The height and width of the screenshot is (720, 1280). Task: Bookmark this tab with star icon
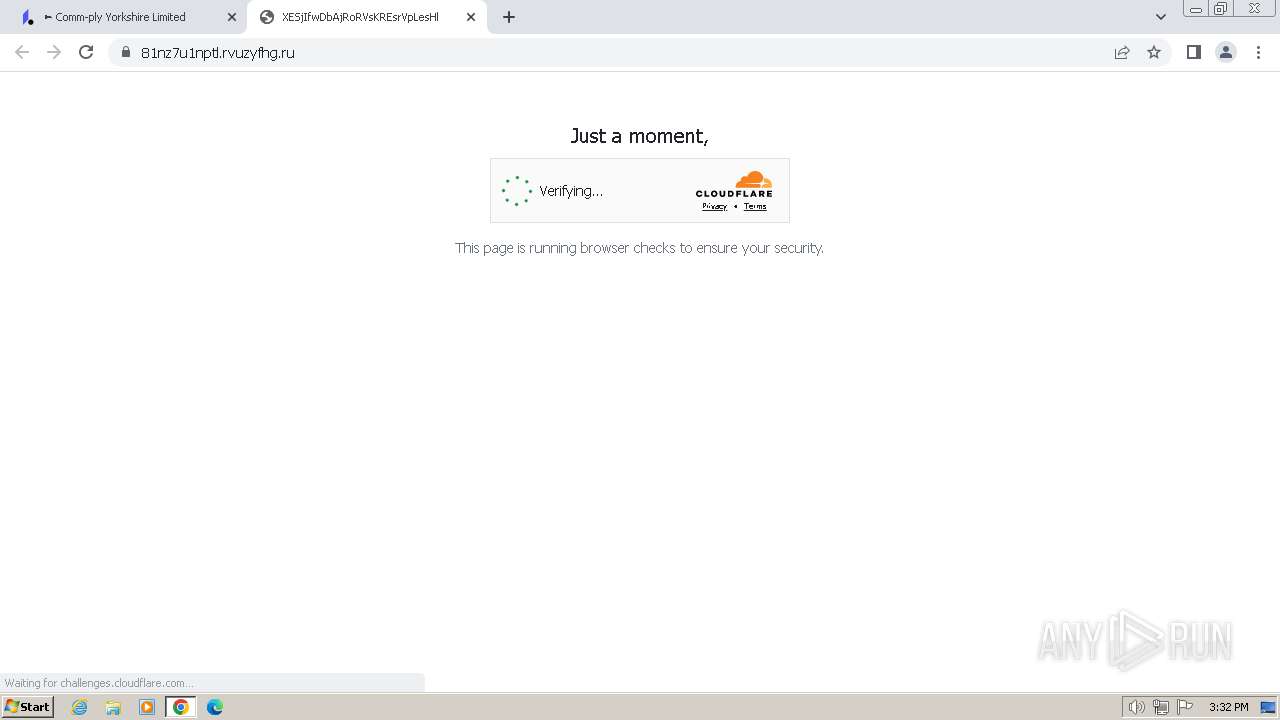(1154, 52)
